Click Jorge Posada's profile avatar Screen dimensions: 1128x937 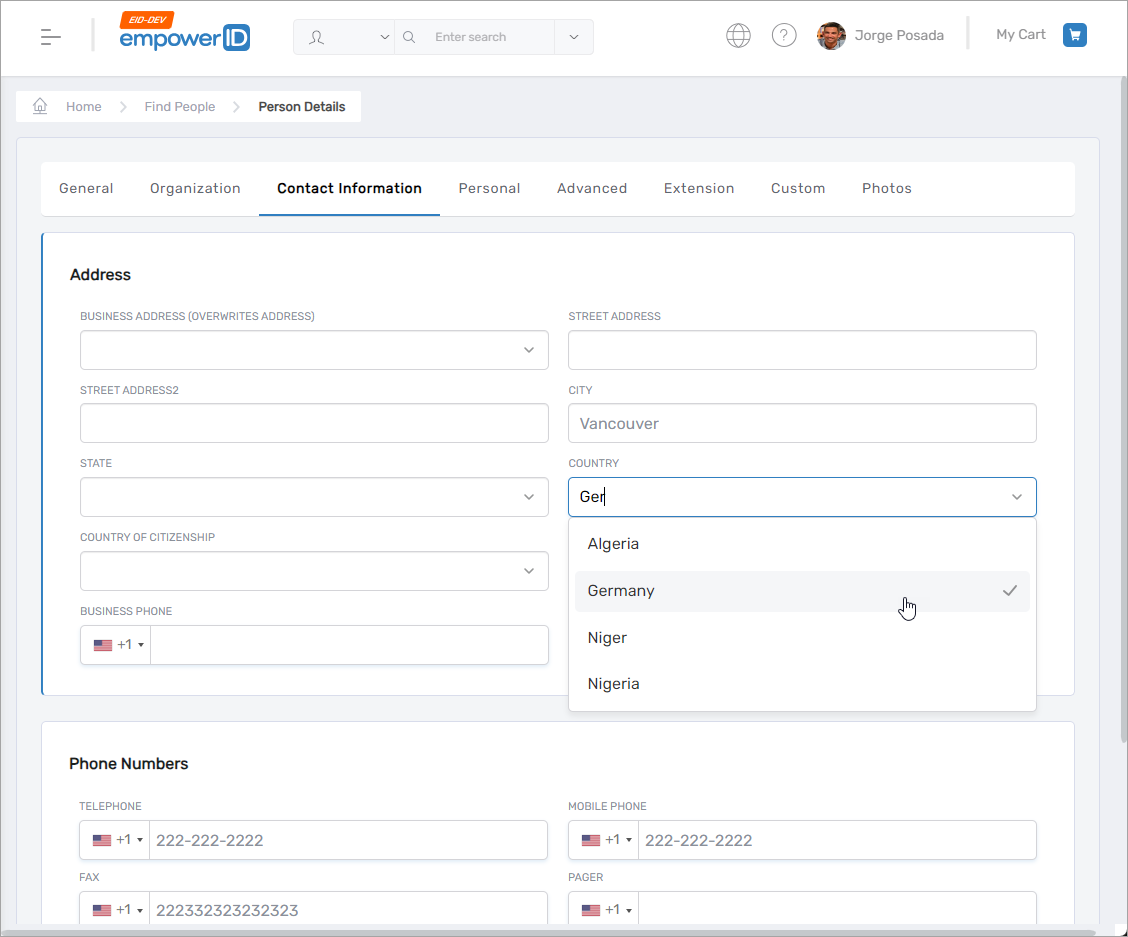pyautogui.click(x=831, y=36)
